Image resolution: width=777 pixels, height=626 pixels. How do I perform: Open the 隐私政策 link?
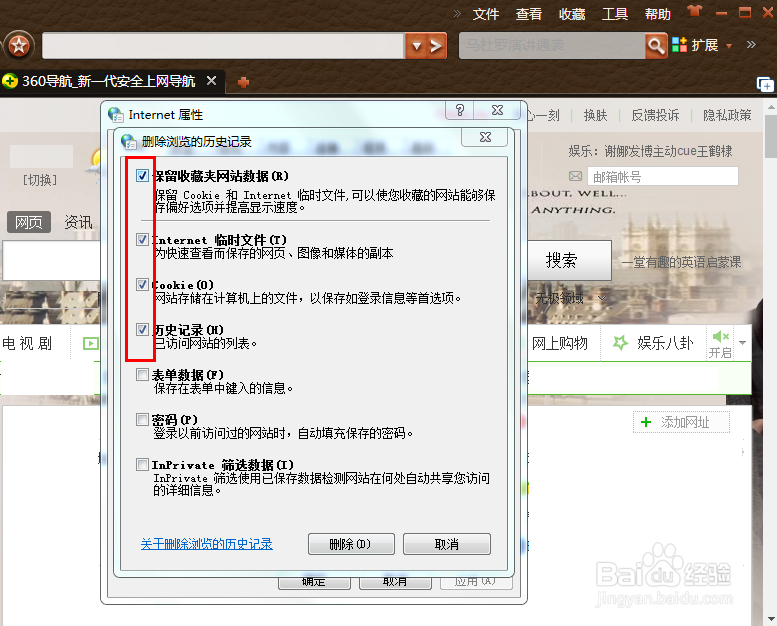pyautogui.click(x=727, y=115)
